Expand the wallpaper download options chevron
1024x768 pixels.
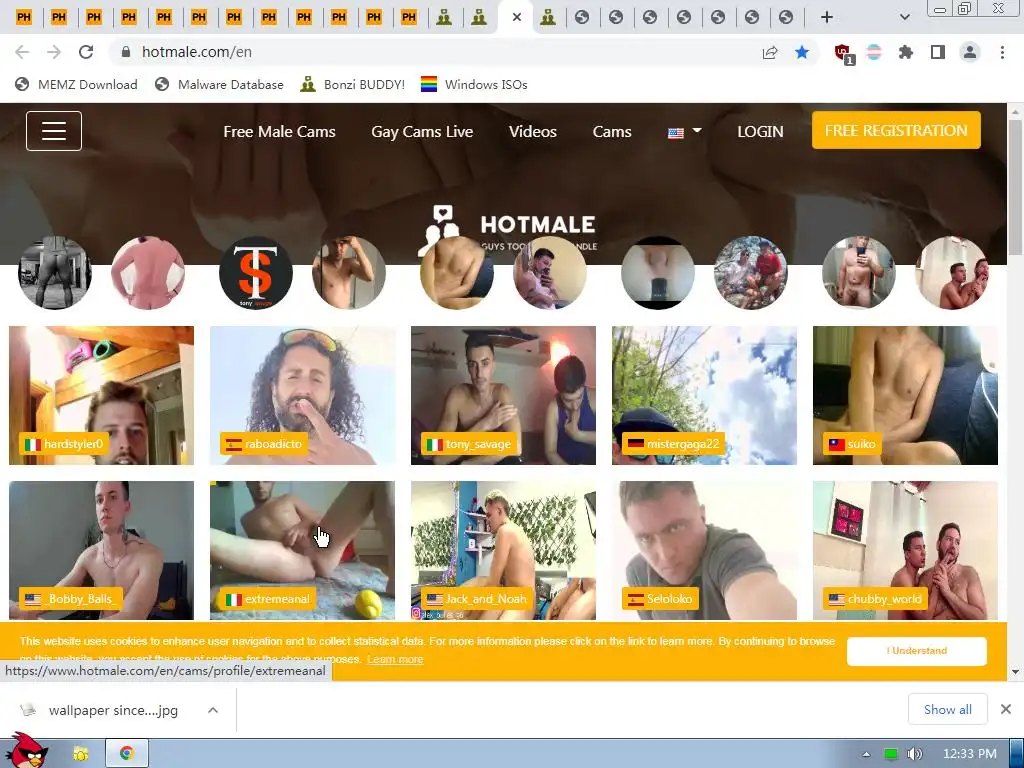213,710
